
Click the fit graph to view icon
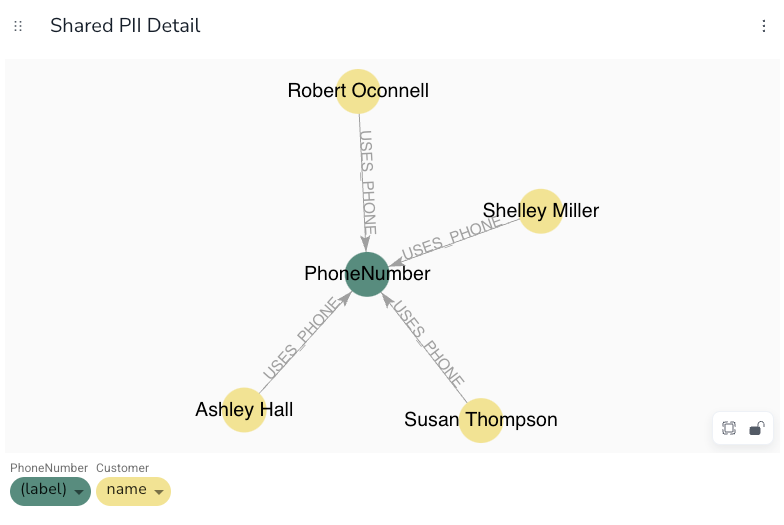coord(729,428)
